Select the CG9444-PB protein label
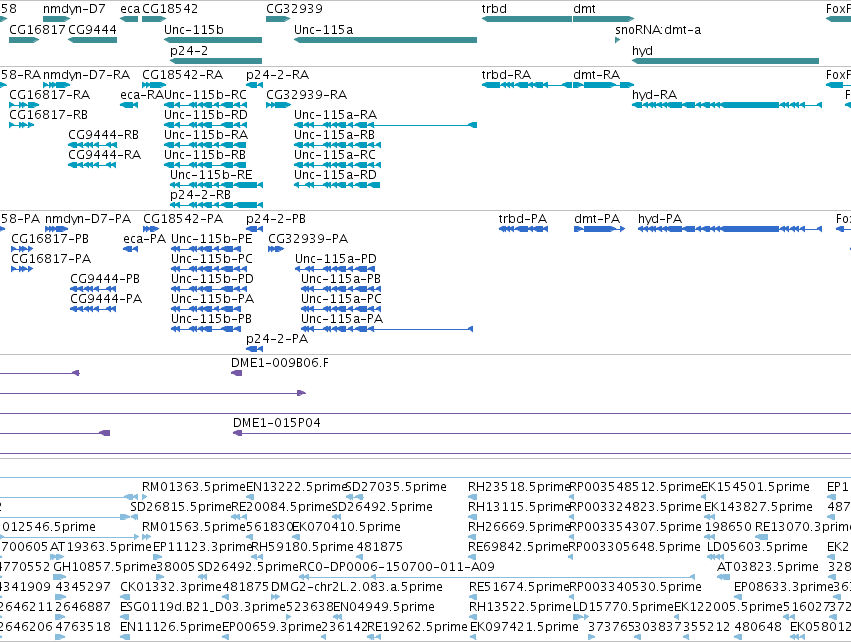Viewport: 851px width, 642px height. point(105,279)
